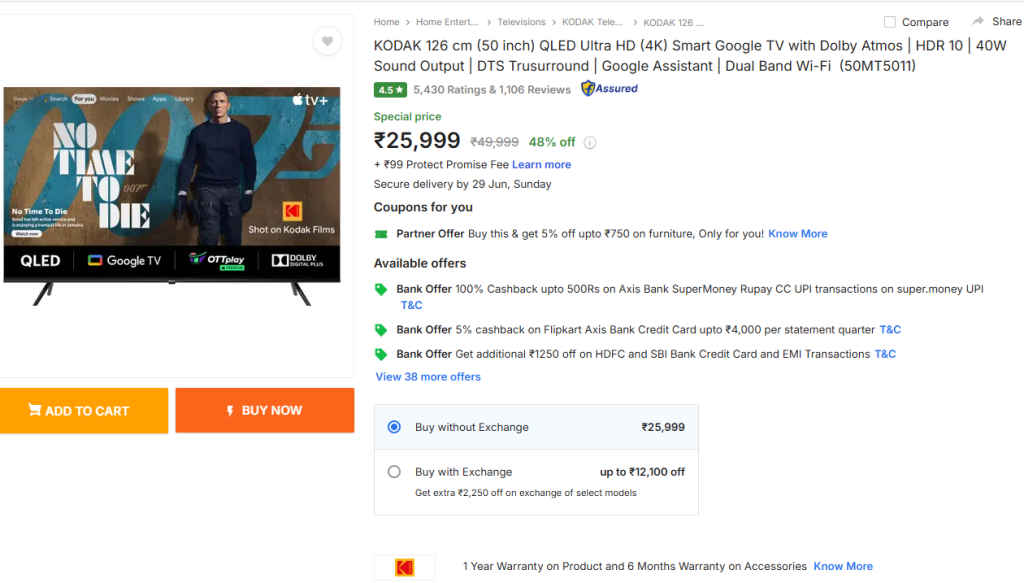Select Buy with Exchange option

pyautogui.click(x=394, y=471)
